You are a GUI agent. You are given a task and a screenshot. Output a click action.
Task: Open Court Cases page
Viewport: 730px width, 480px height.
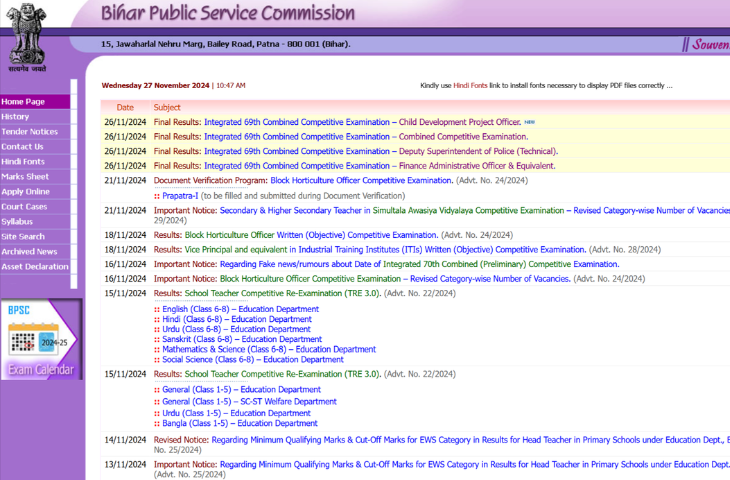[x=35, y=207]
